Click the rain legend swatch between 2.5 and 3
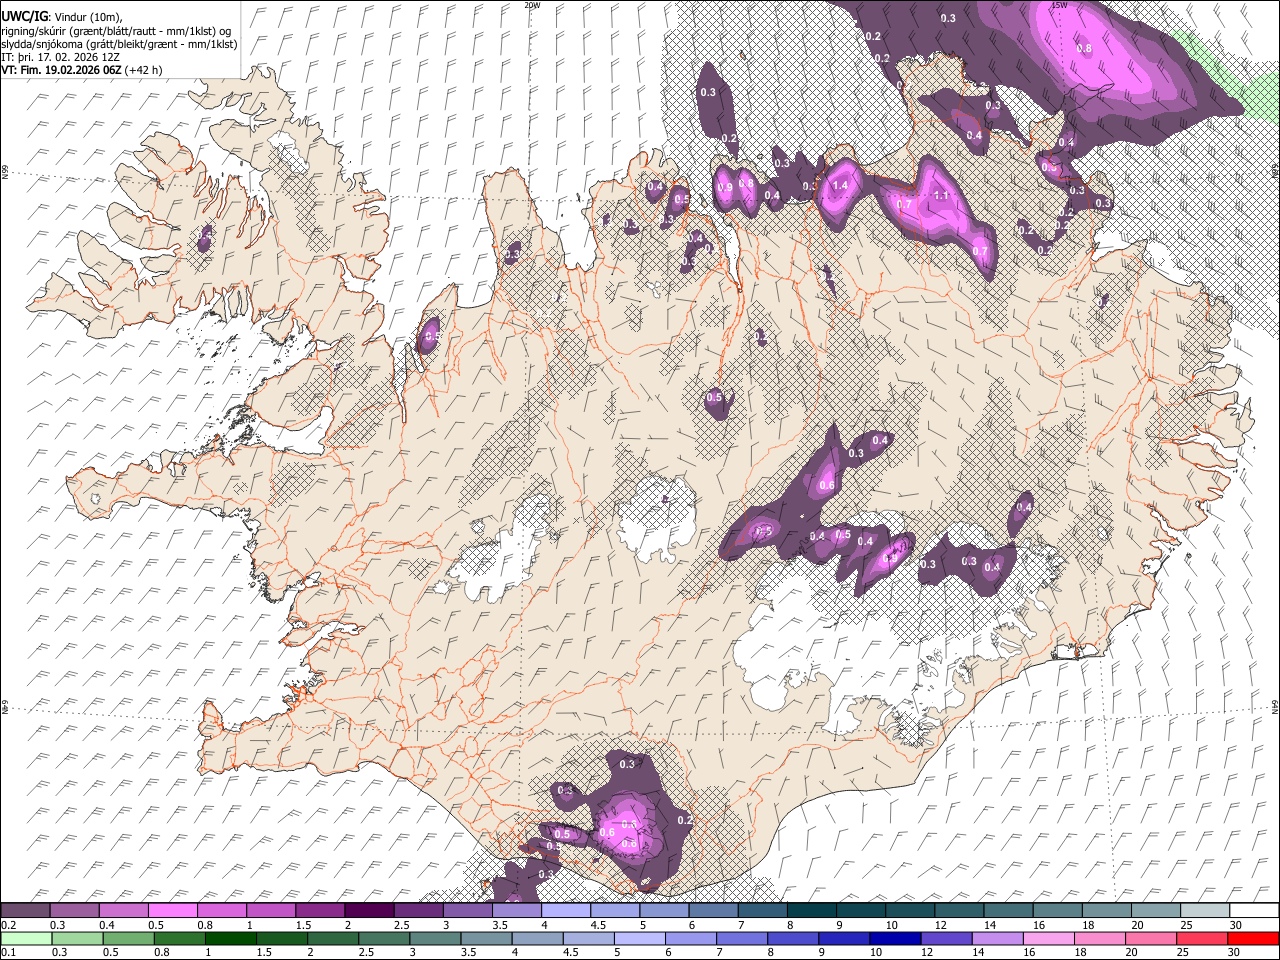Image resolution: width=1280 pixels, height=960 pixels. (x=383, y=938)
